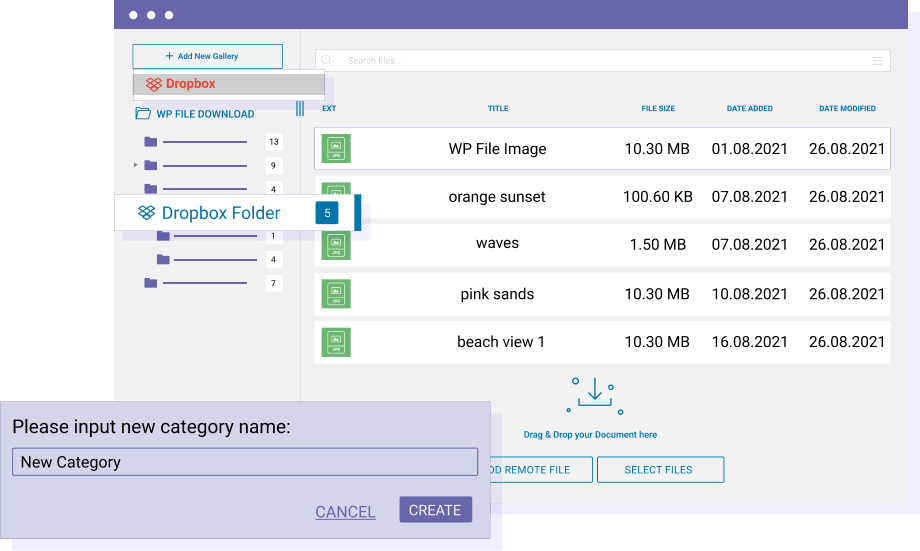Select the folder containing 13 files
The width and height of the screenshot is (920, 551).
pos(151,142)
